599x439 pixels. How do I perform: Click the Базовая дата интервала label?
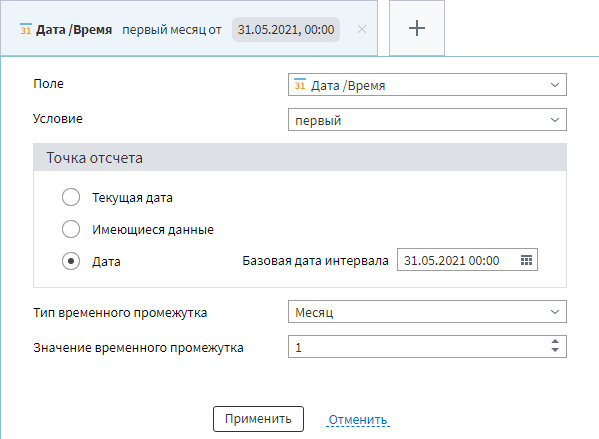tap(315, 261)
